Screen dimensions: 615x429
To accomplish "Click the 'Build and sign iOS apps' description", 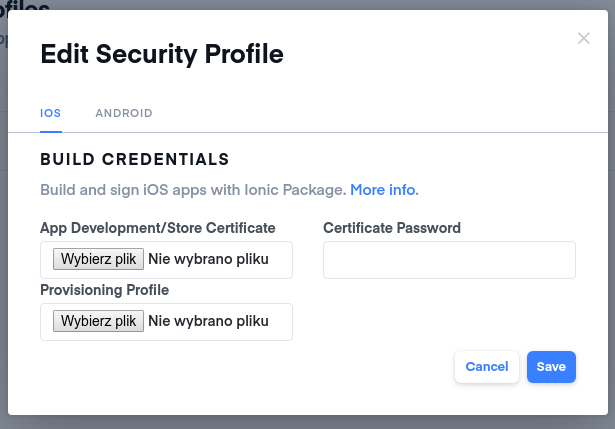I will click(x=193, y=190).
